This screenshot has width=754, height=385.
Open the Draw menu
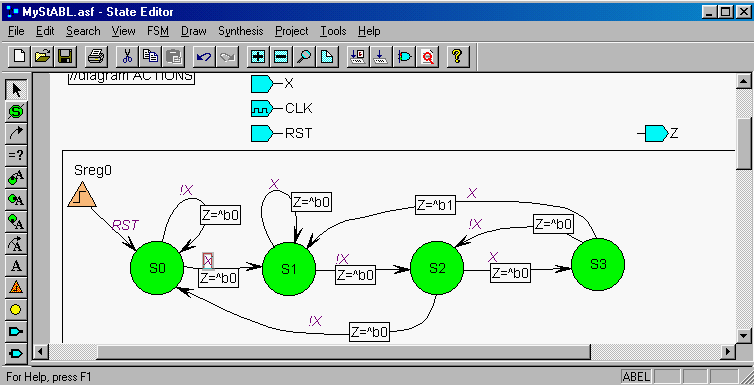tap(194, 31)
